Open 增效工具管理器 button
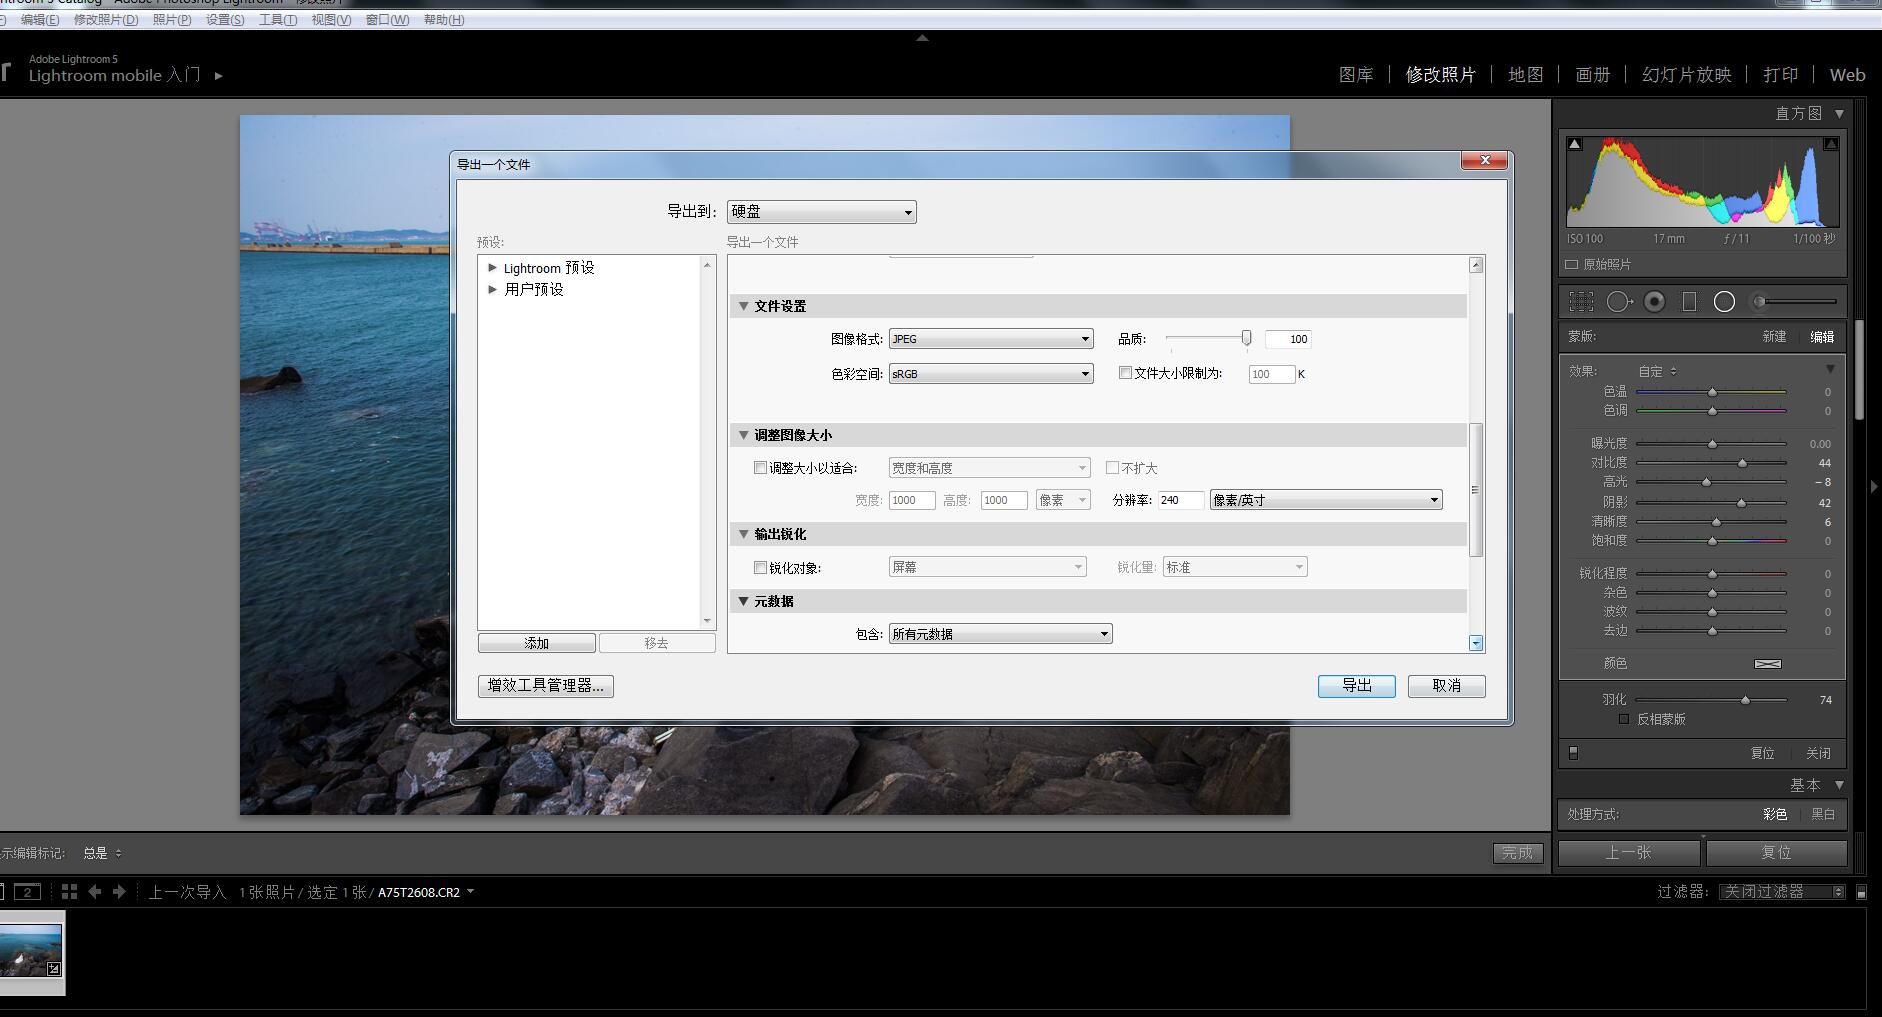 tap(545, 685)
